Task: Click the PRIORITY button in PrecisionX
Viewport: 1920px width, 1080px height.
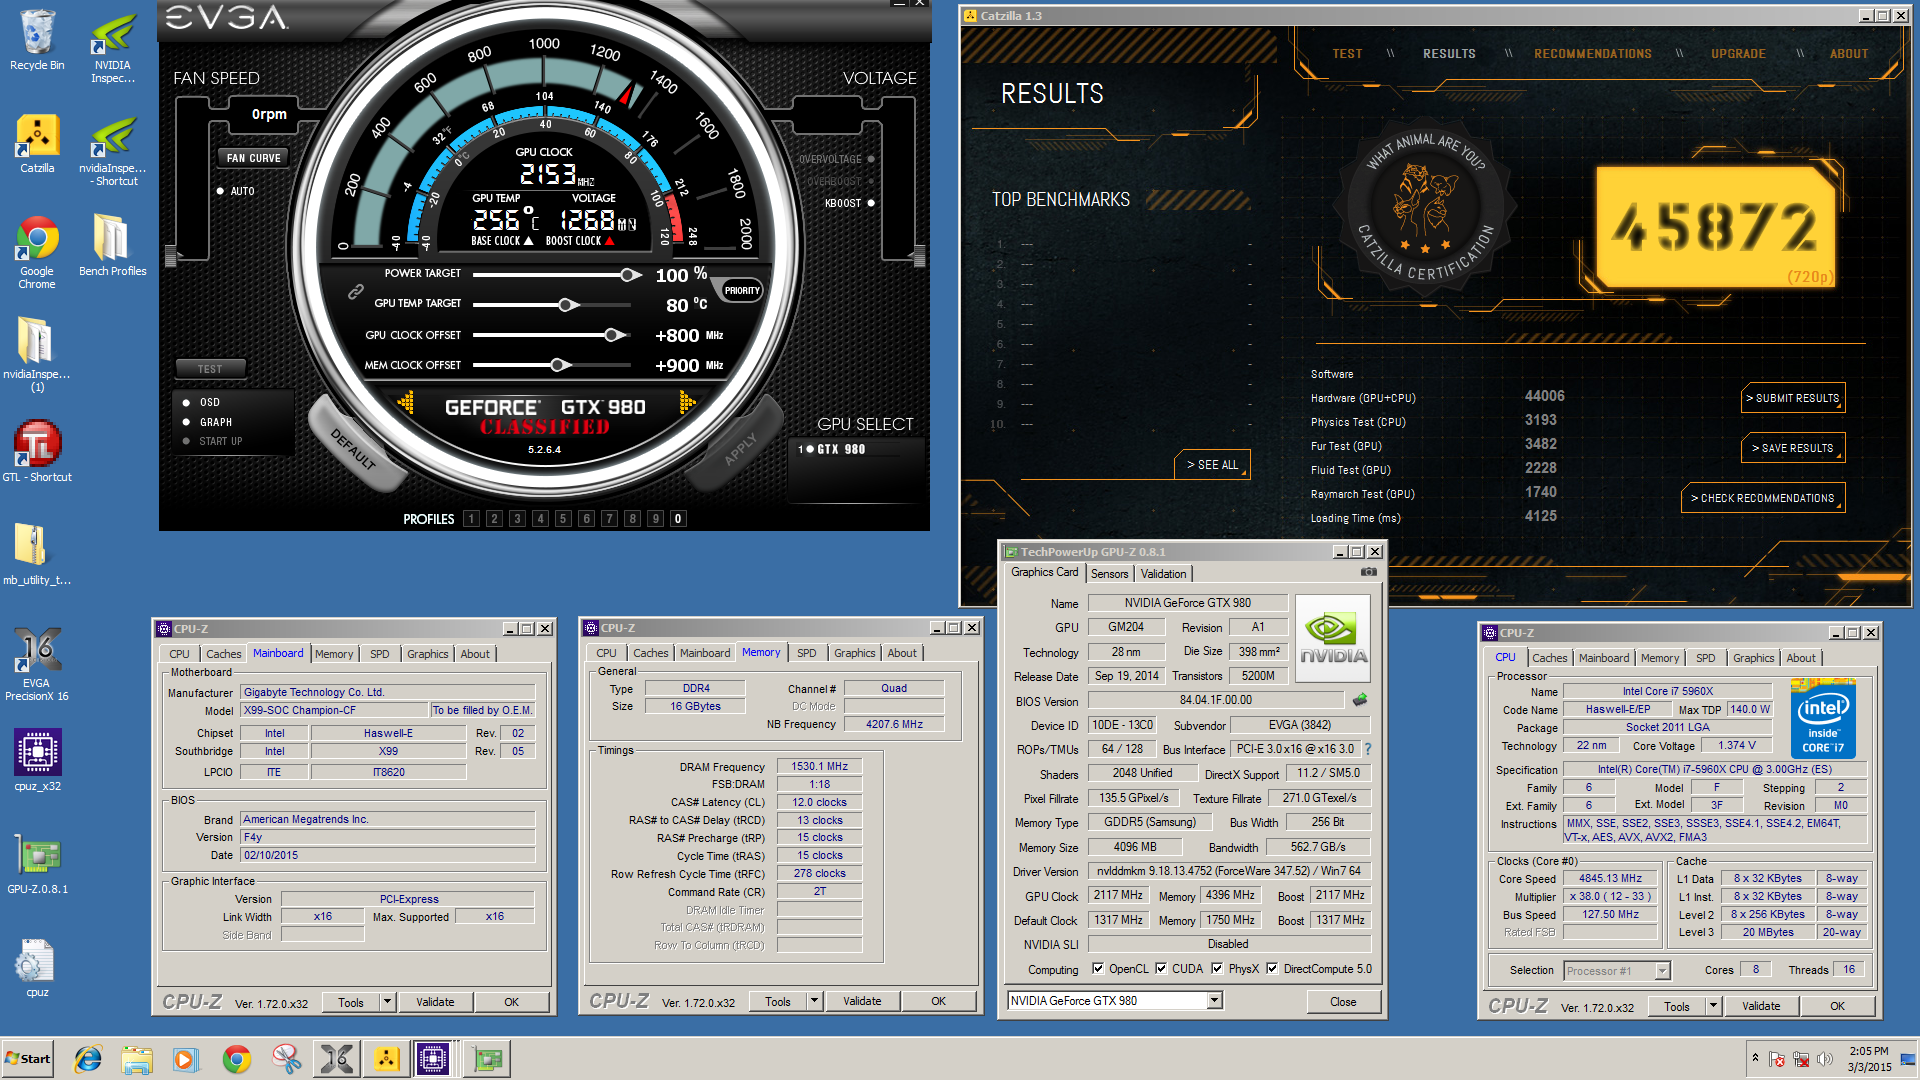Action: coord(742,291)
